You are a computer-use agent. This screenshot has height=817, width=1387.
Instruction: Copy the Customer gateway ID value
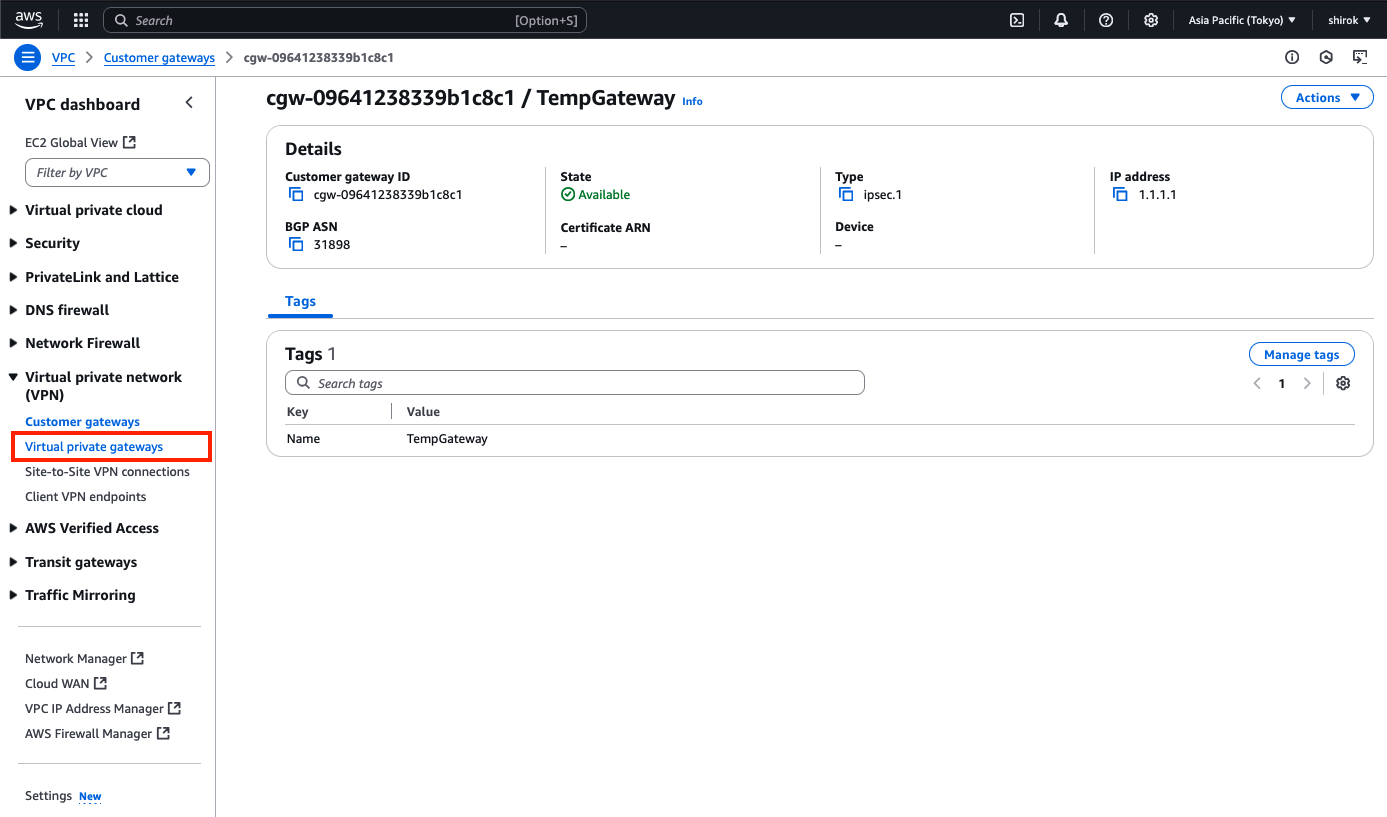click(x=296, y=195)
